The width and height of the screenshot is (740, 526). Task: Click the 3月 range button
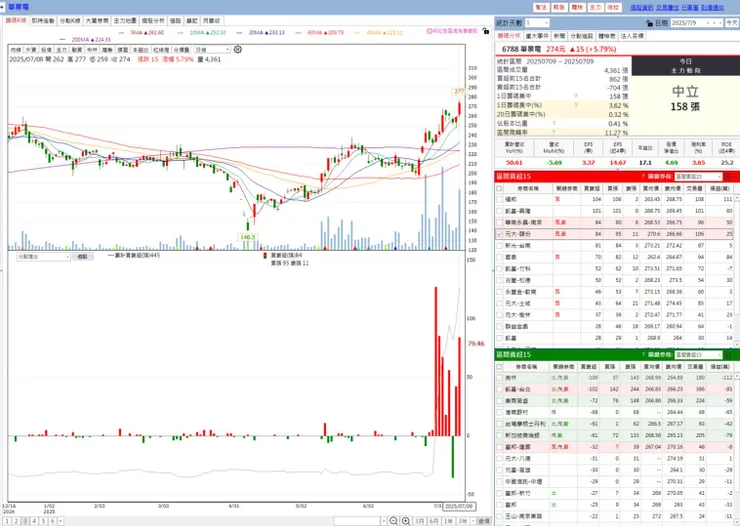pos(419,521)
